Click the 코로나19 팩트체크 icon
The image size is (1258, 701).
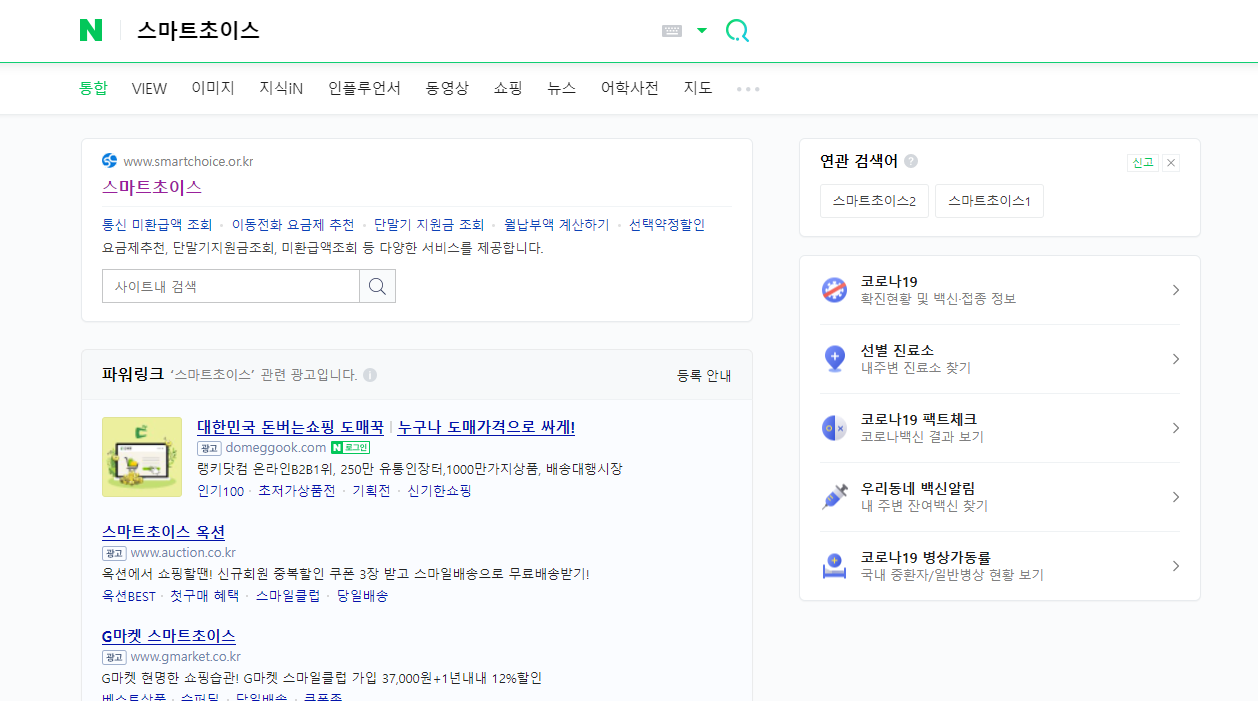(x=834, y=428)
